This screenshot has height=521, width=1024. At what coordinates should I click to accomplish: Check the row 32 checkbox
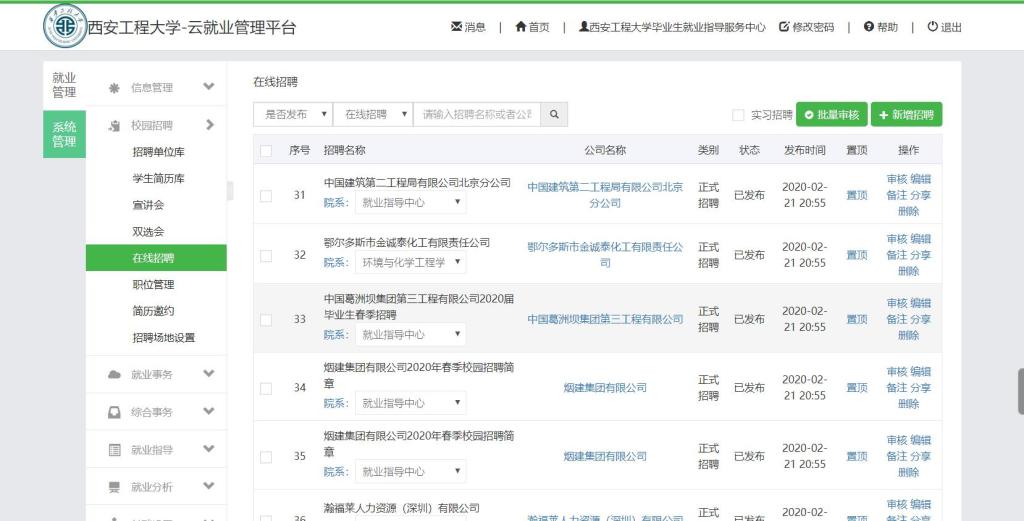[266, 256]
